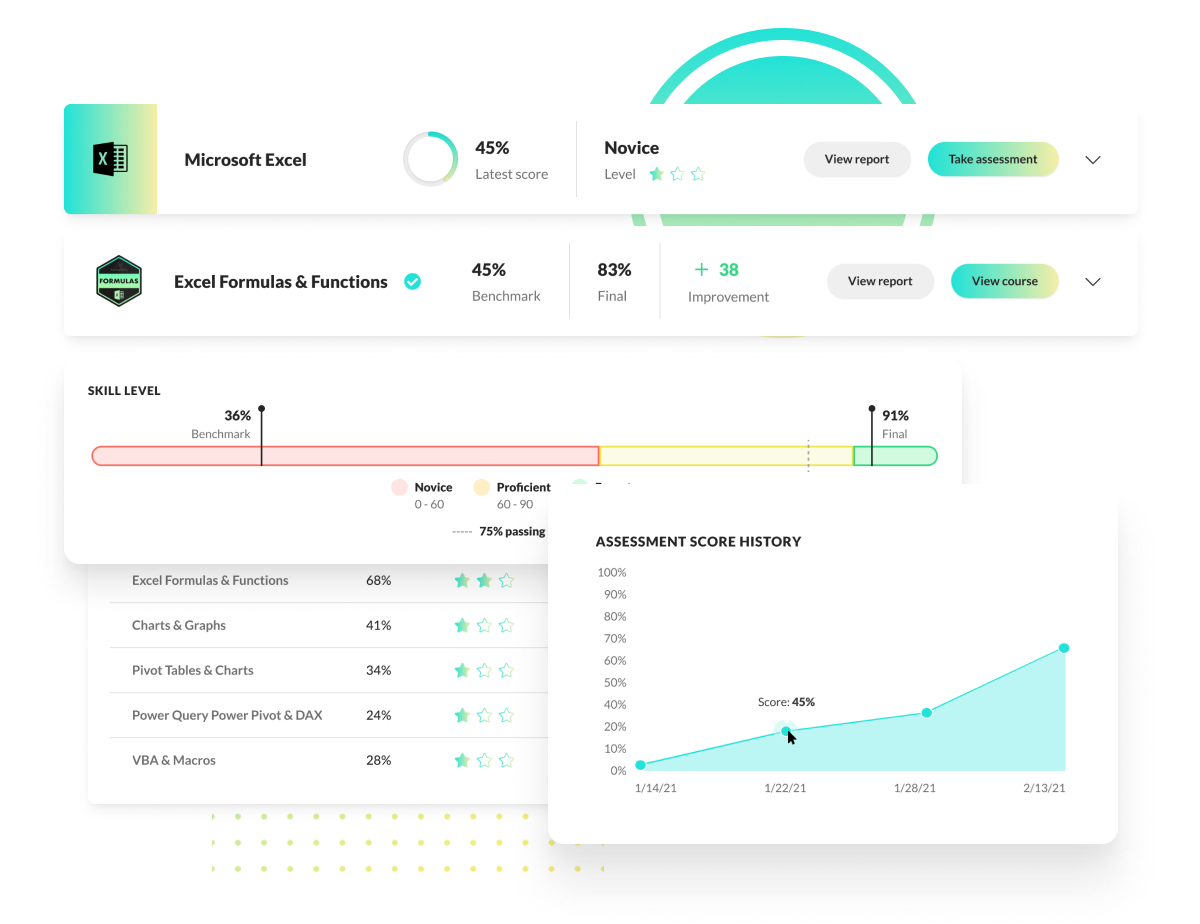Image resolution: width=1200 pixels, height=924 pixels.
Task: Click the 28% score in the table
Action: click(x=378, y=760)
